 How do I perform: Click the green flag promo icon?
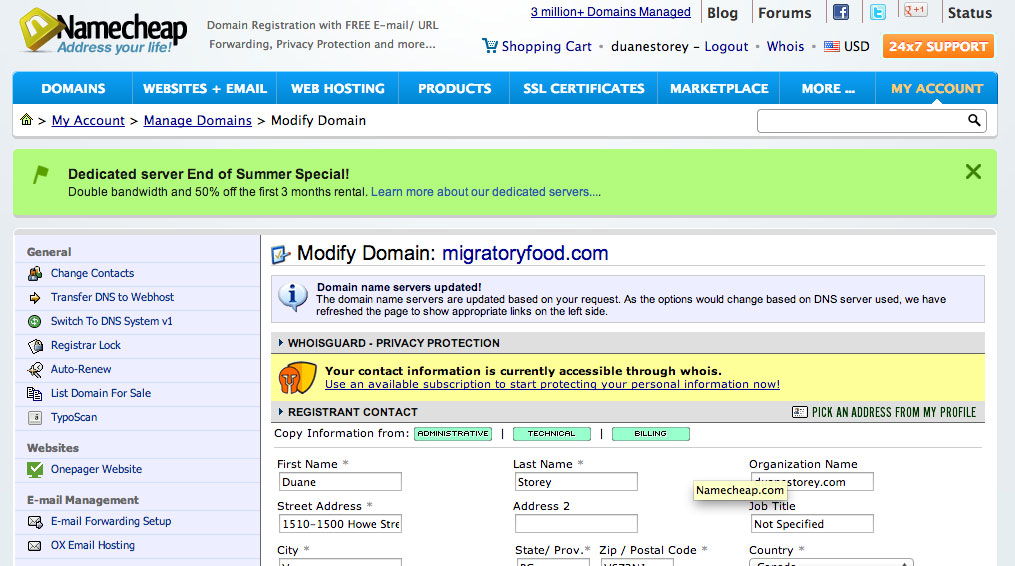(x=41, y=174)
